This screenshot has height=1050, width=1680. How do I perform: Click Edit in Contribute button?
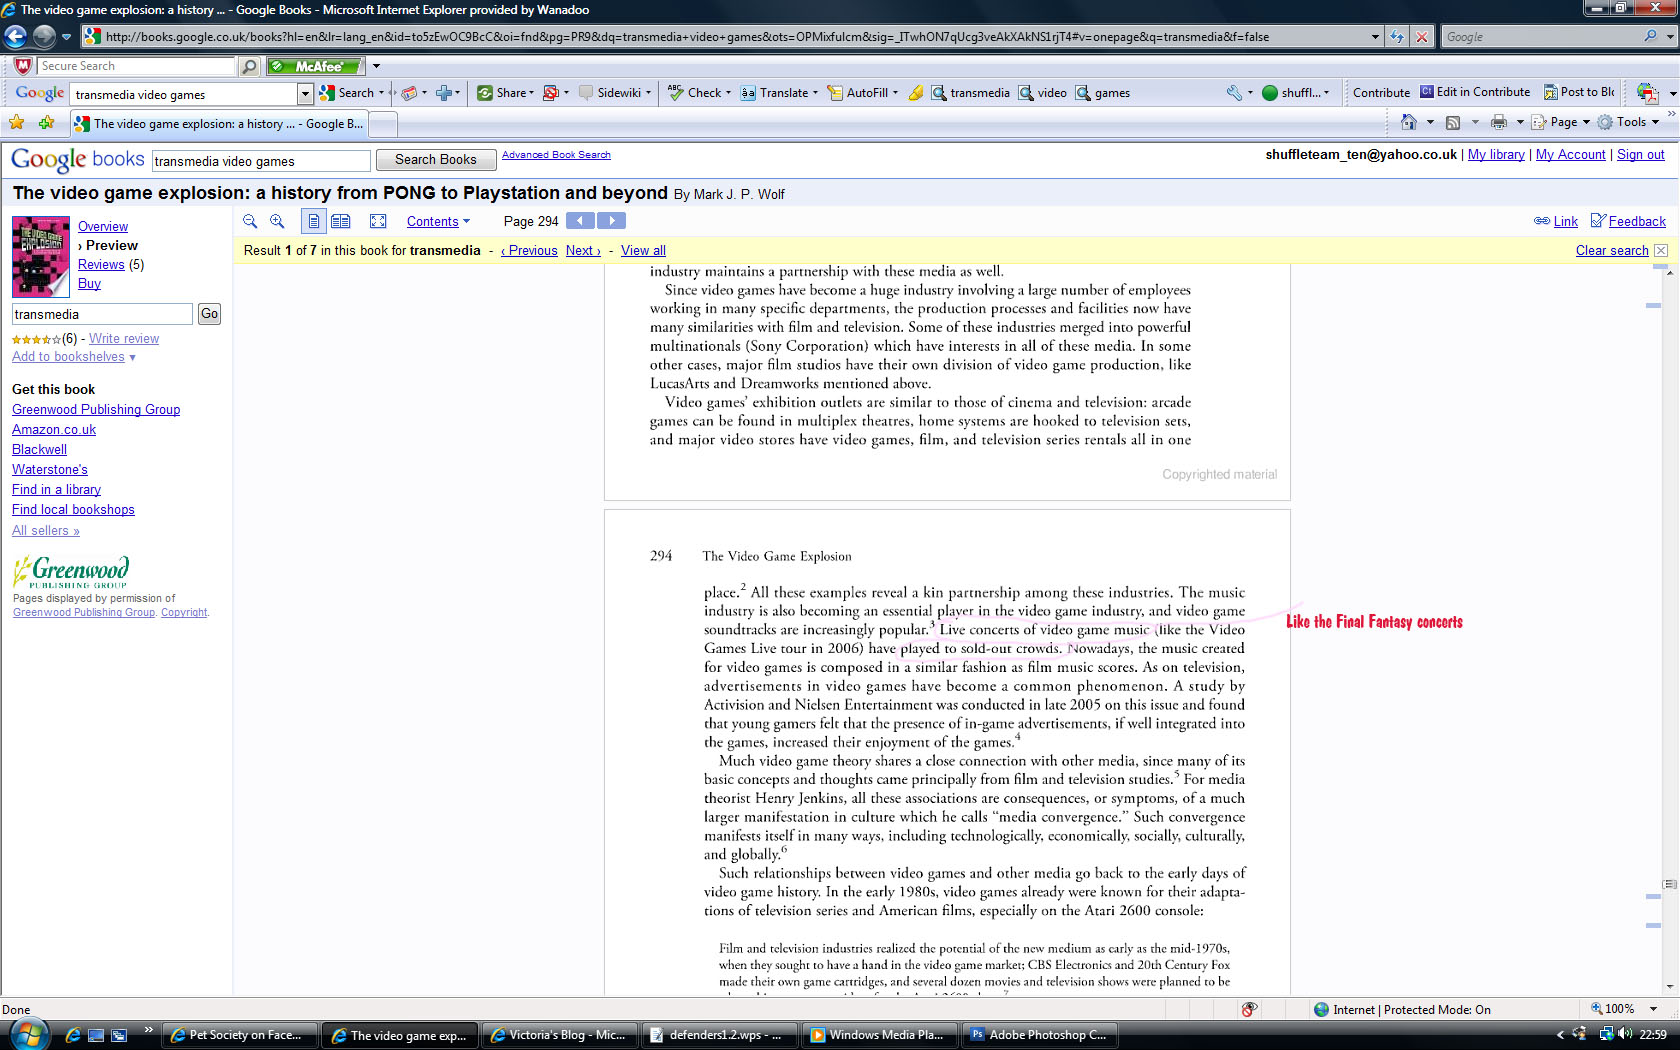point(1475,92)
